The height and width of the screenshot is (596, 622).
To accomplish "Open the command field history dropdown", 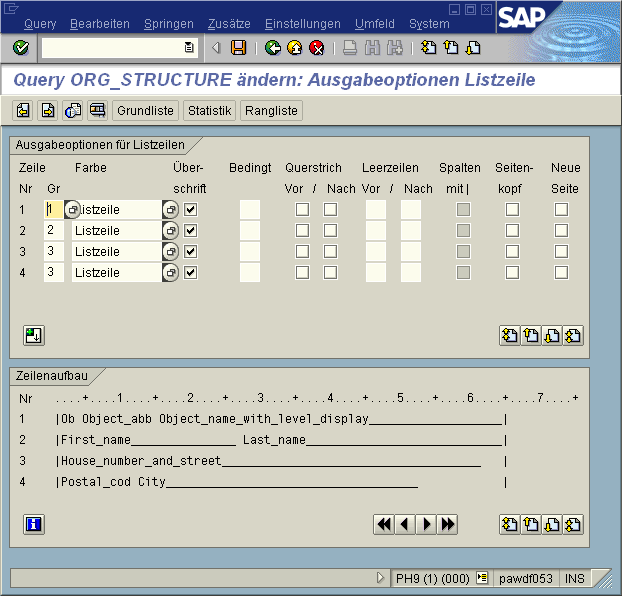I will [x=189, y=48].
